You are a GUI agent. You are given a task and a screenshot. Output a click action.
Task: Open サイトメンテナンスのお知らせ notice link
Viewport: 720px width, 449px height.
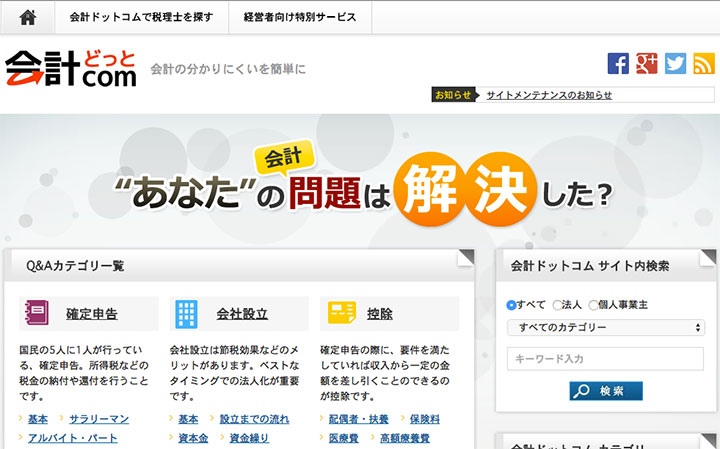click(x=549, y=95)
